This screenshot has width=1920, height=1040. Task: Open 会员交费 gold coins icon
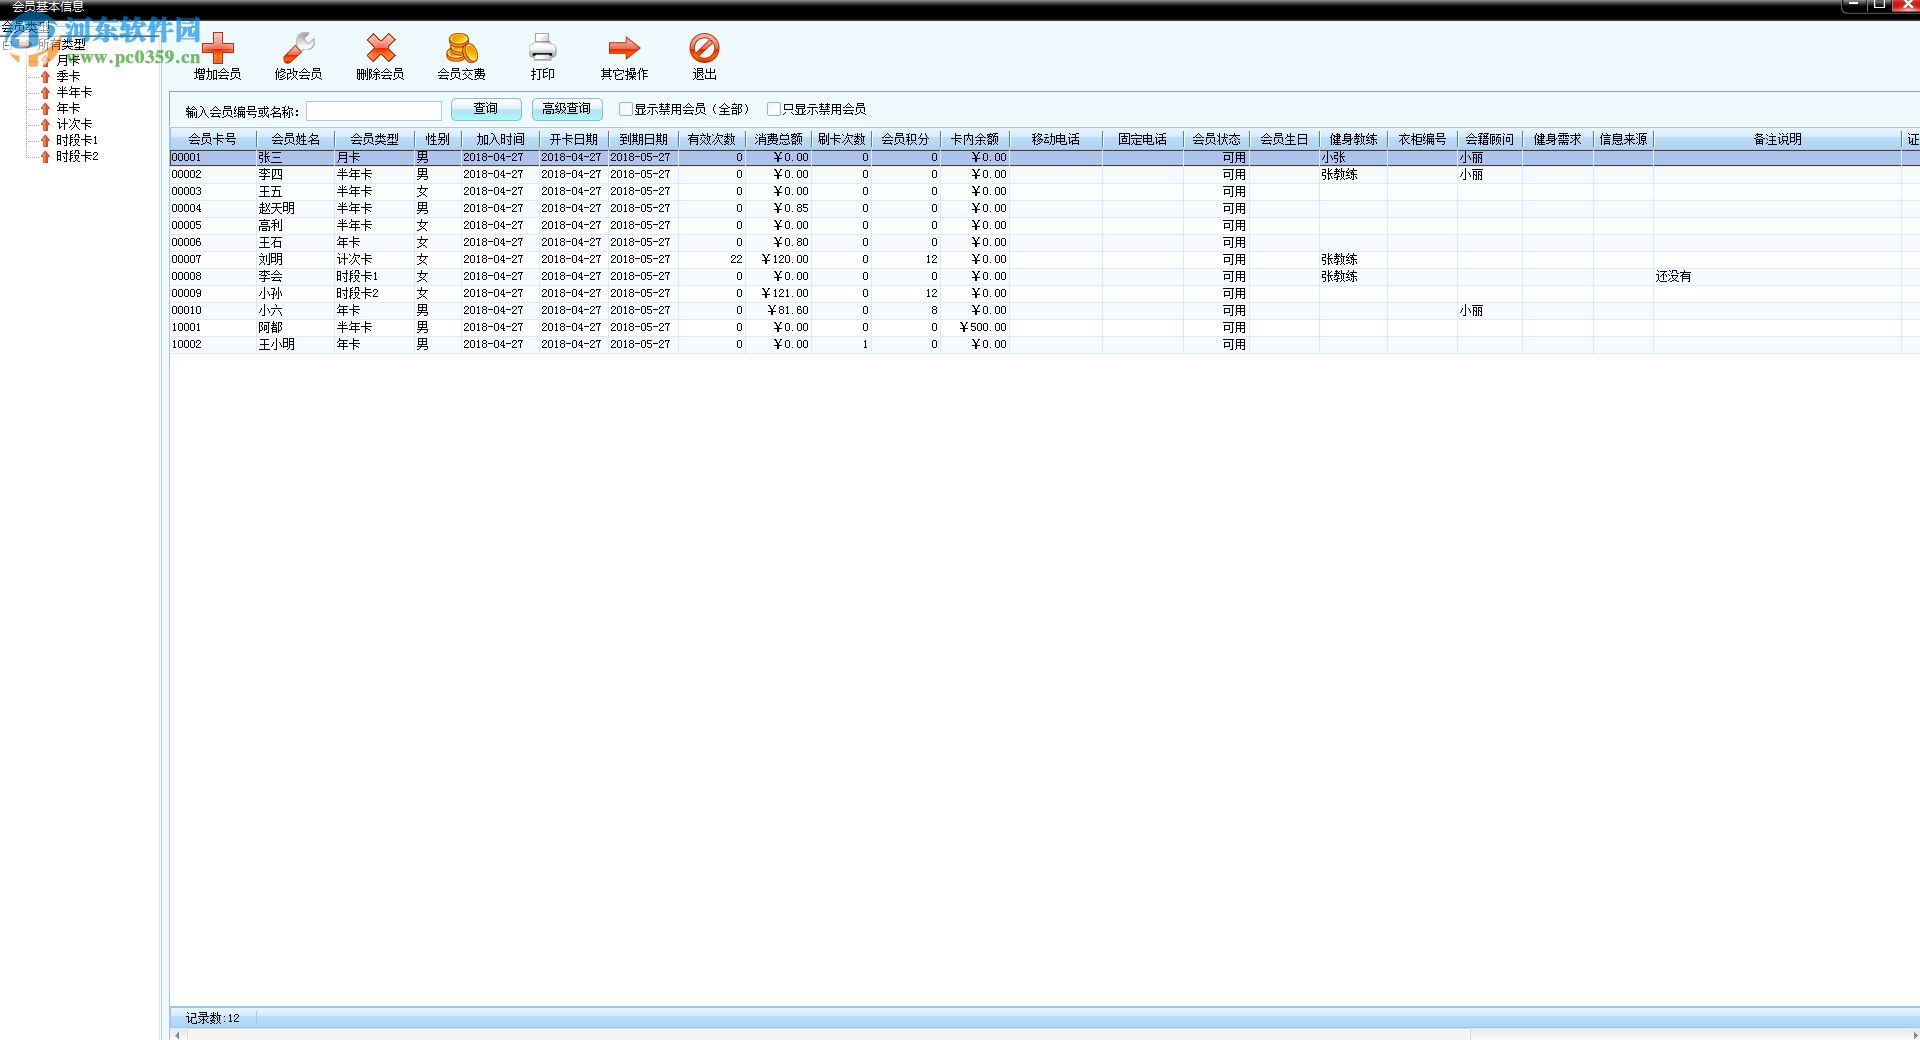click(x=461, y=48)
